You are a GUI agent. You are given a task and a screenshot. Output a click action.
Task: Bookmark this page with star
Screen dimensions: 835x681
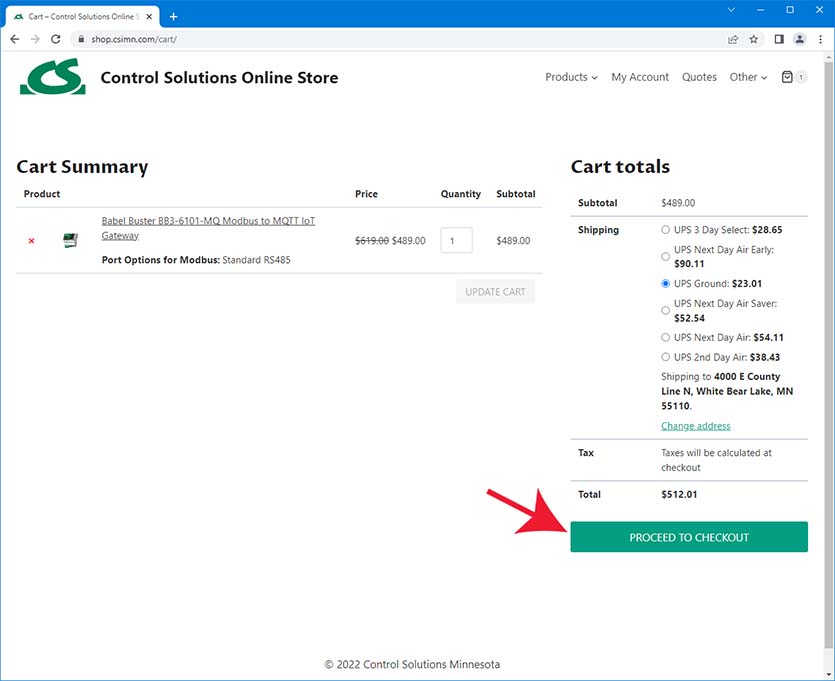point(754,39)
